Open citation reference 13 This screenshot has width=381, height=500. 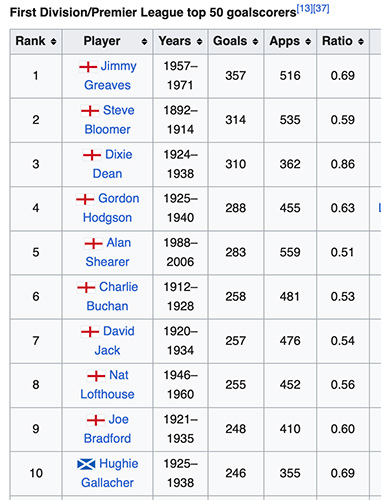tap(305, 8)
